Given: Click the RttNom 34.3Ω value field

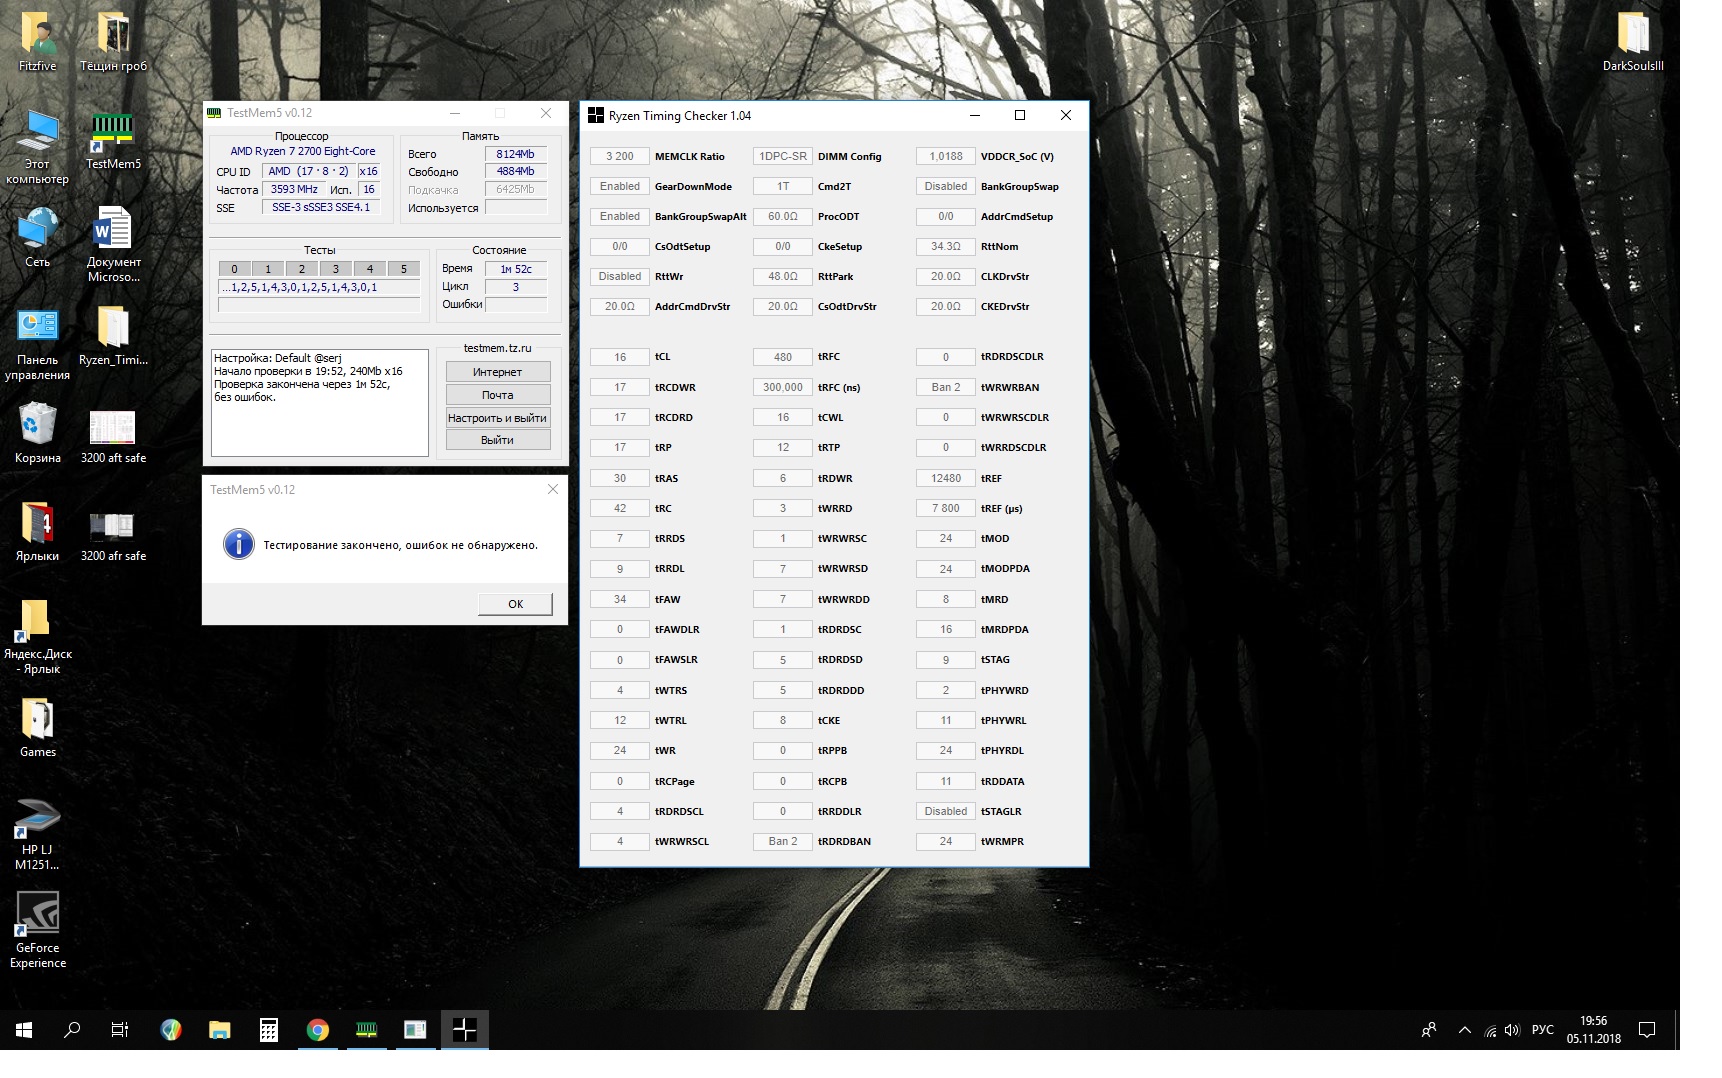Looking at the screenshot, I should [946, 246].
